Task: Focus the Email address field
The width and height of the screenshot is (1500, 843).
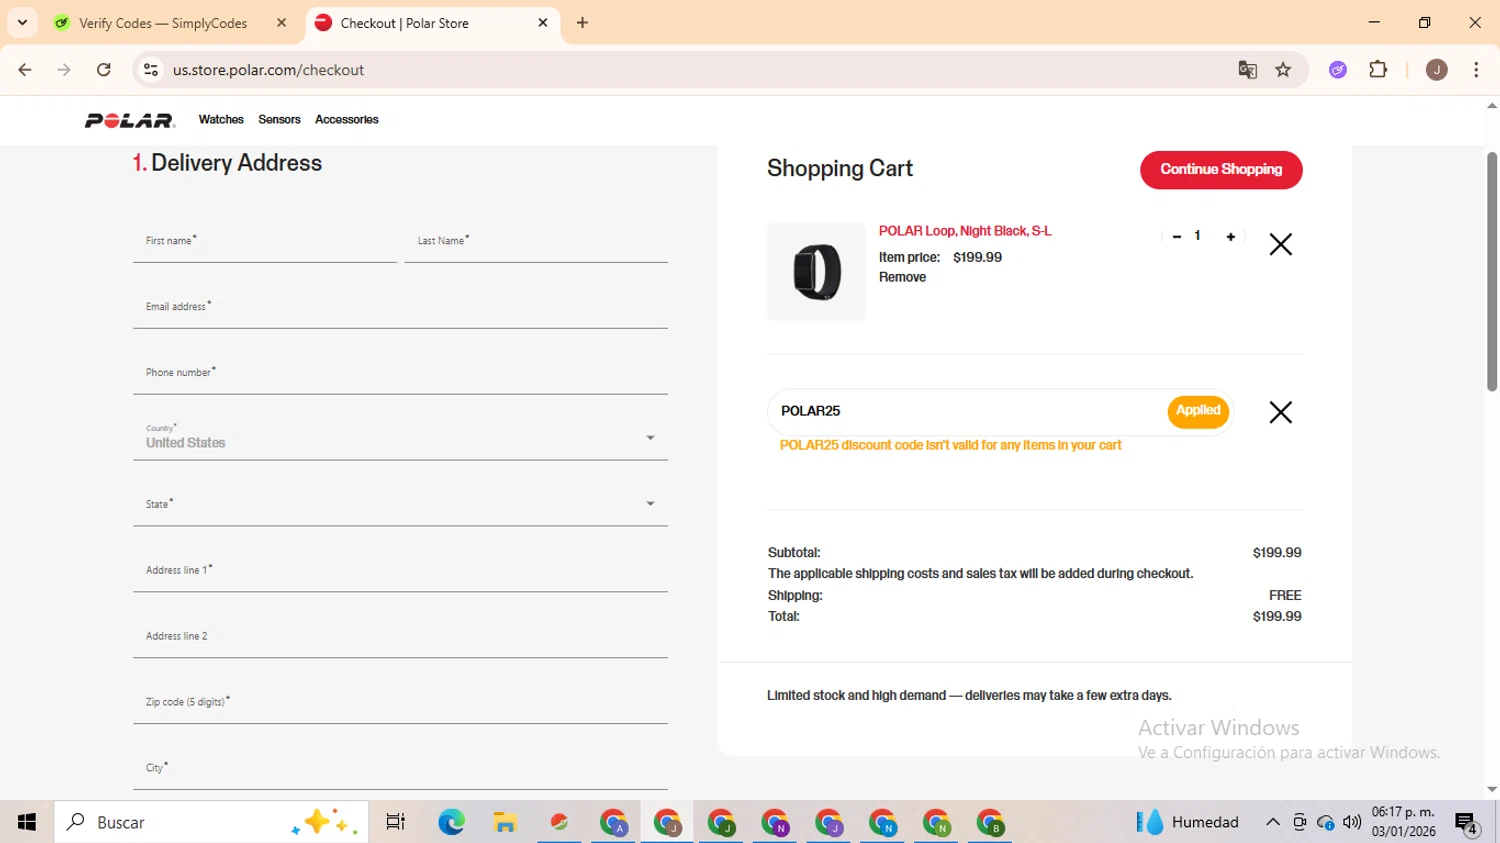Action: (x=400, y=307)
